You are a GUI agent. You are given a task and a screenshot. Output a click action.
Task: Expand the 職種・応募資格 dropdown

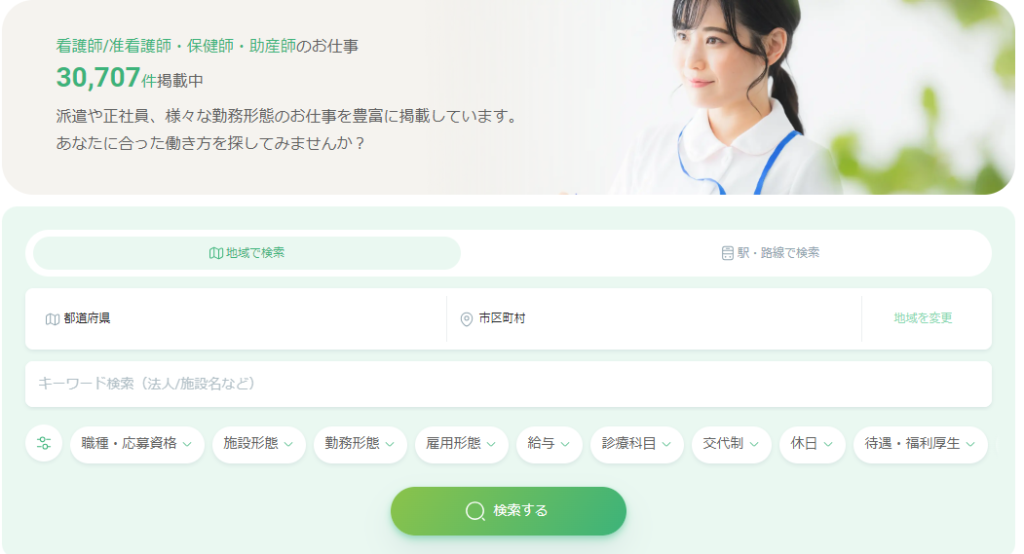click(x=137, y=444)
